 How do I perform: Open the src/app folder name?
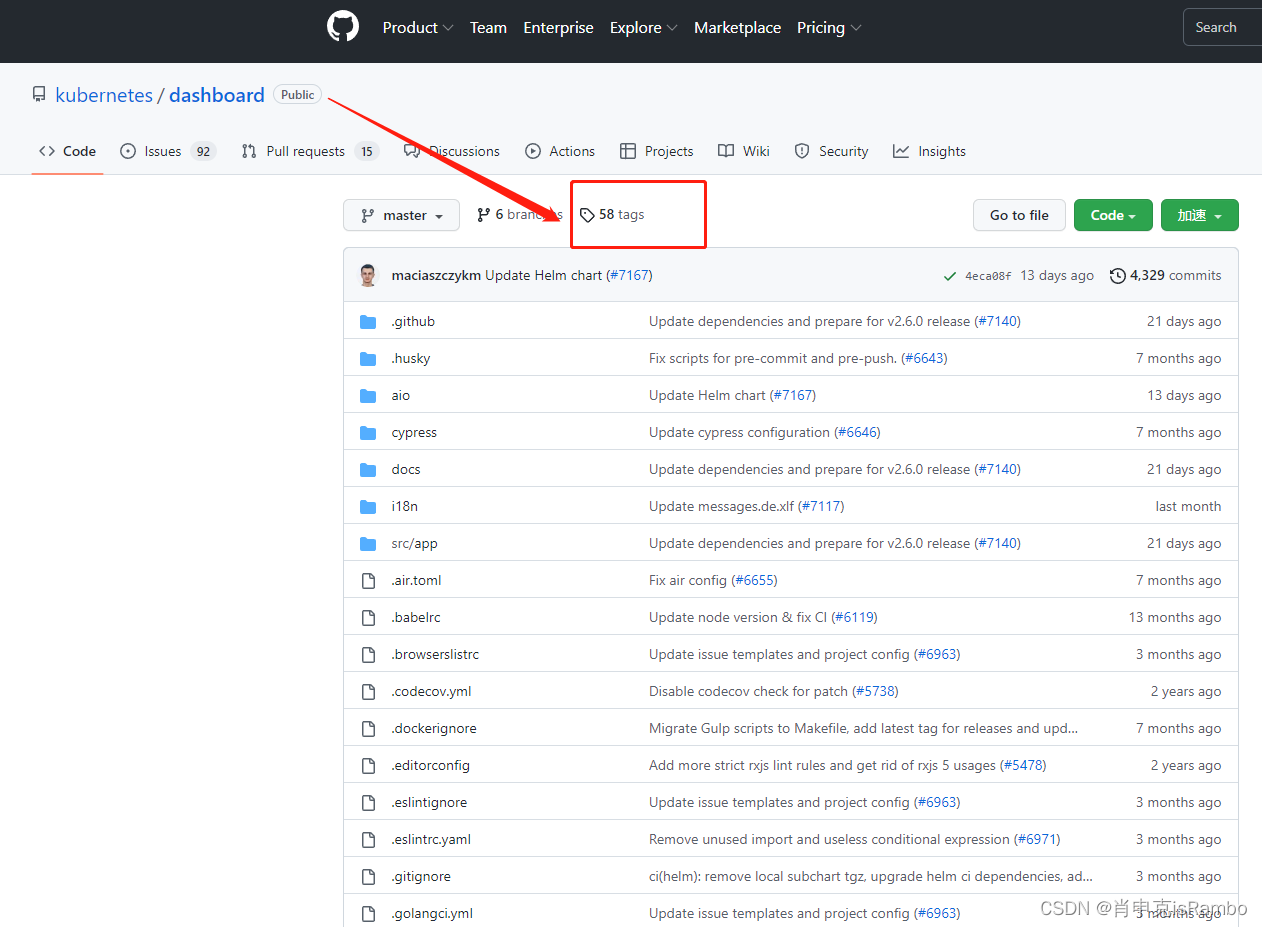pos(414,544)
